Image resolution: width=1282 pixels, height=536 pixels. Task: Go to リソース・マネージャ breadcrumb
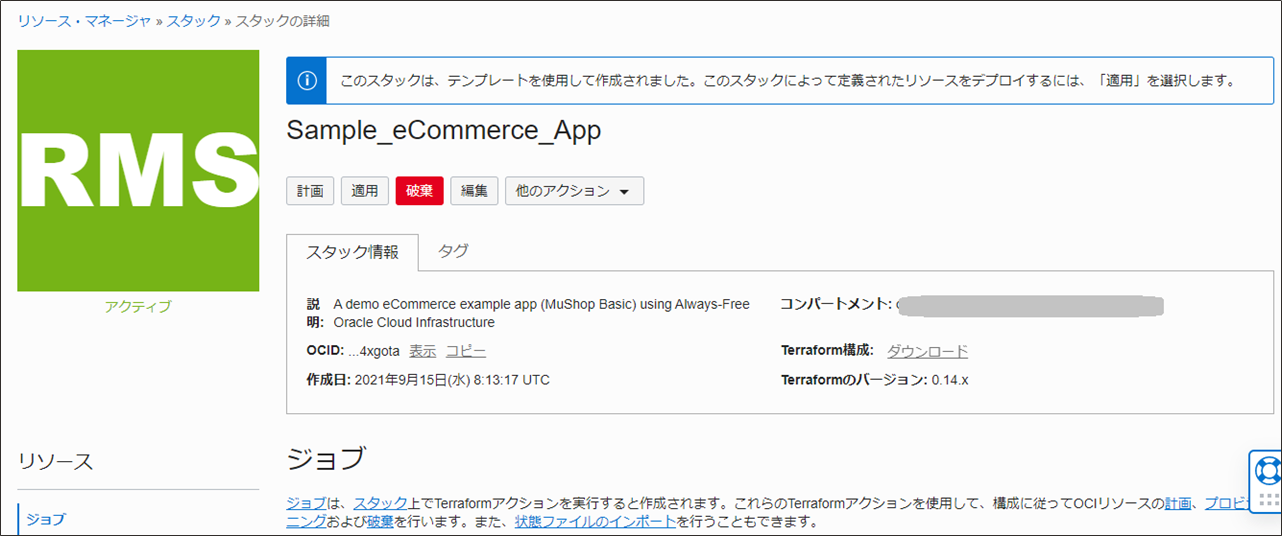pos(83,21)
